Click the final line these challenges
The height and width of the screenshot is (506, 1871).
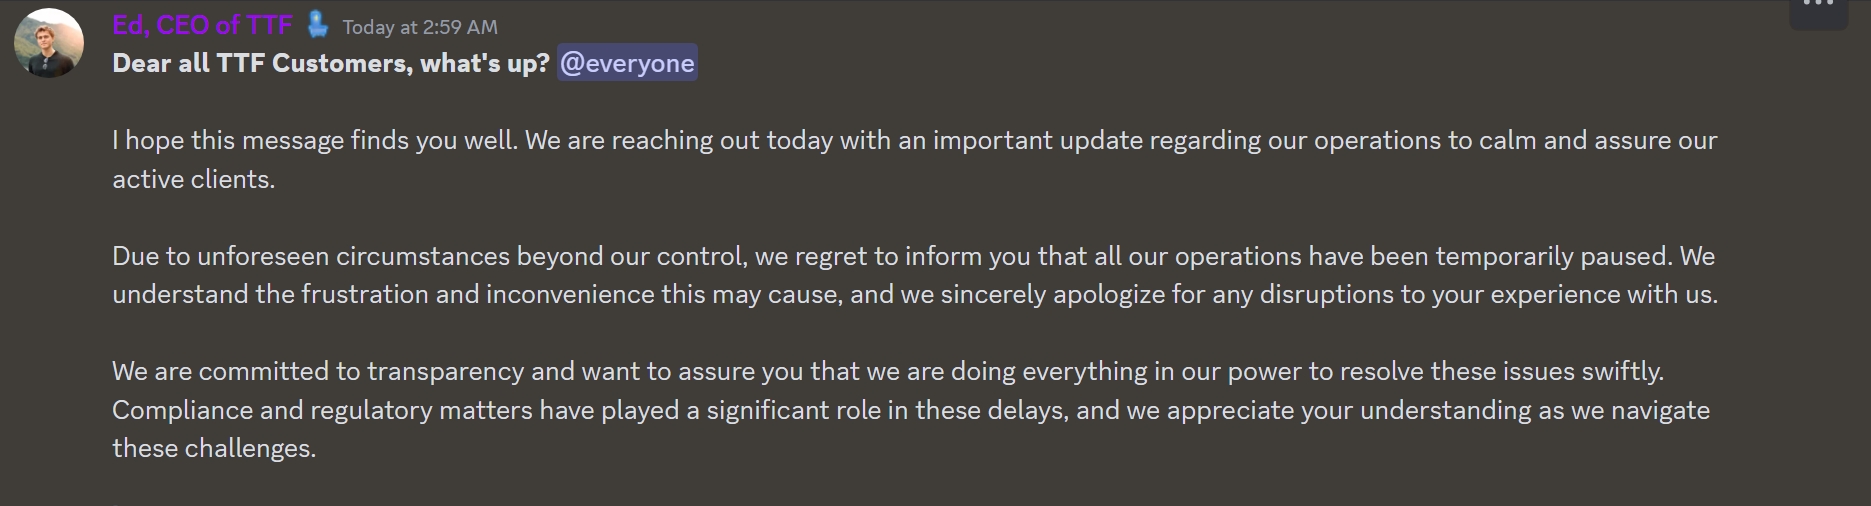213,448
